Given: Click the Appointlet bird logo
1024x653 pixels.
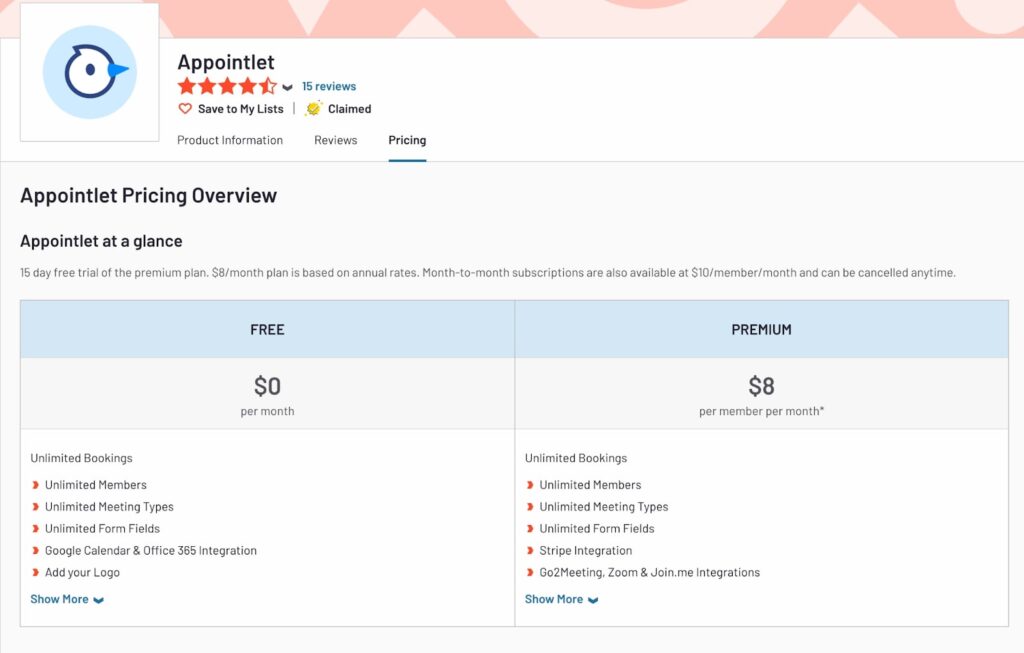Looking at the screenshot, I should click(89, 72).
